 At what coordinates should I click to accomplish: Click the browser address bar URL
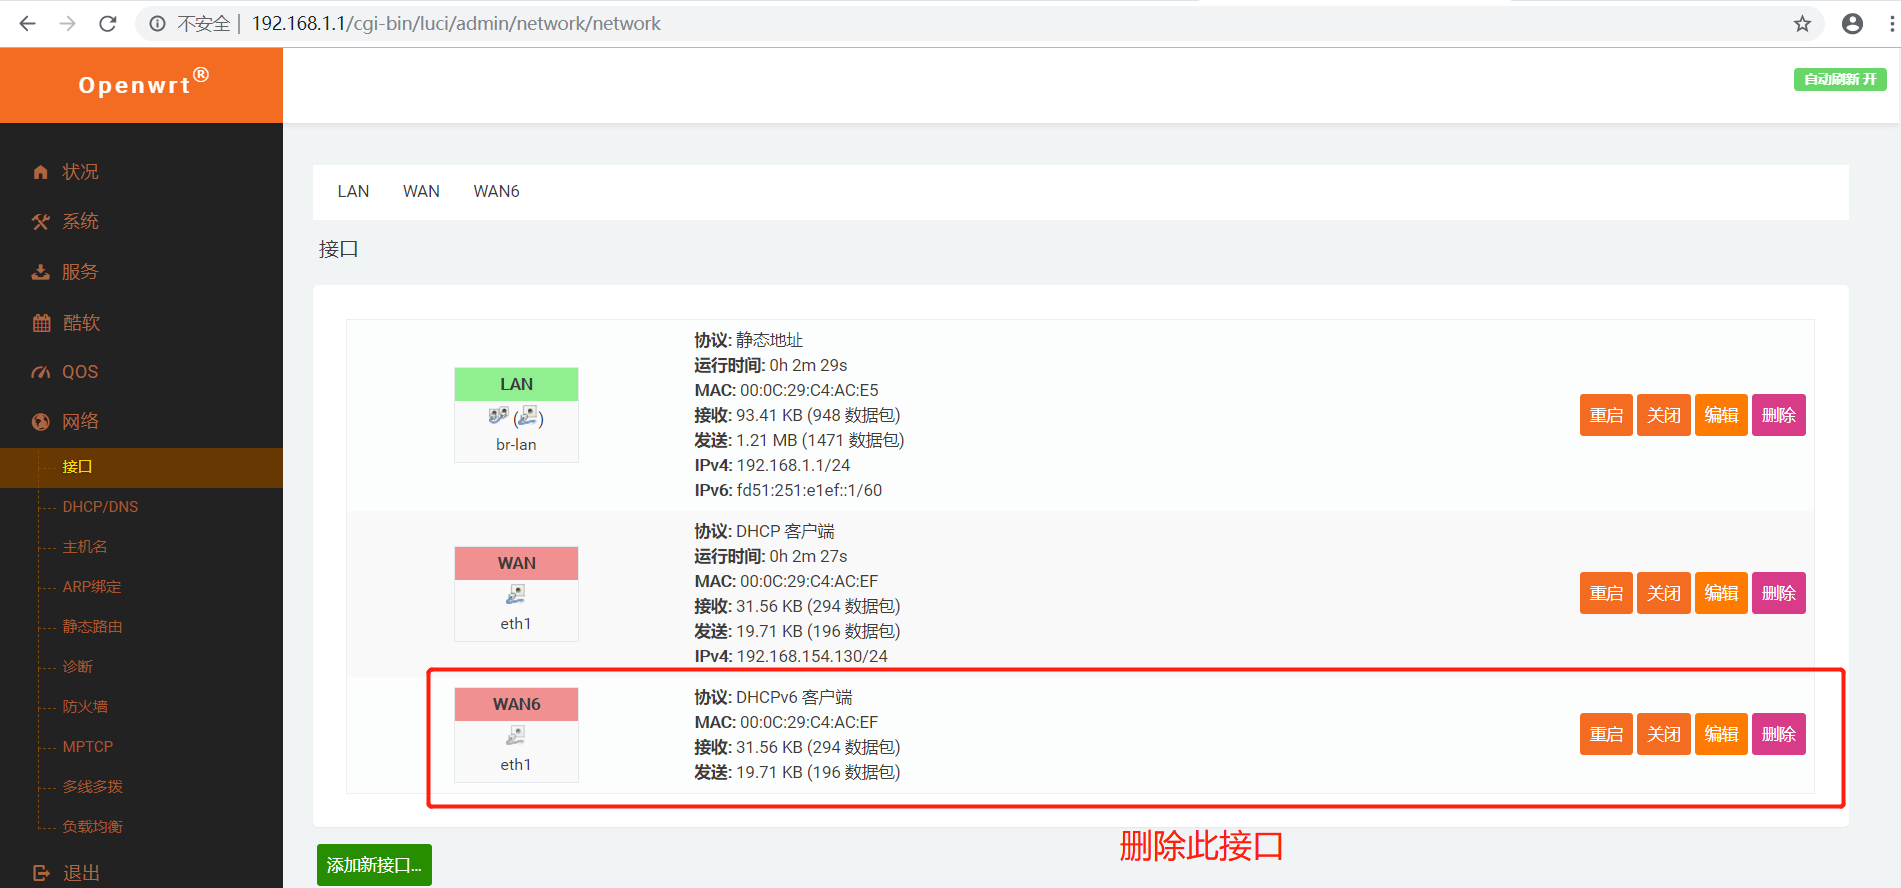click(x=456, y=23)
